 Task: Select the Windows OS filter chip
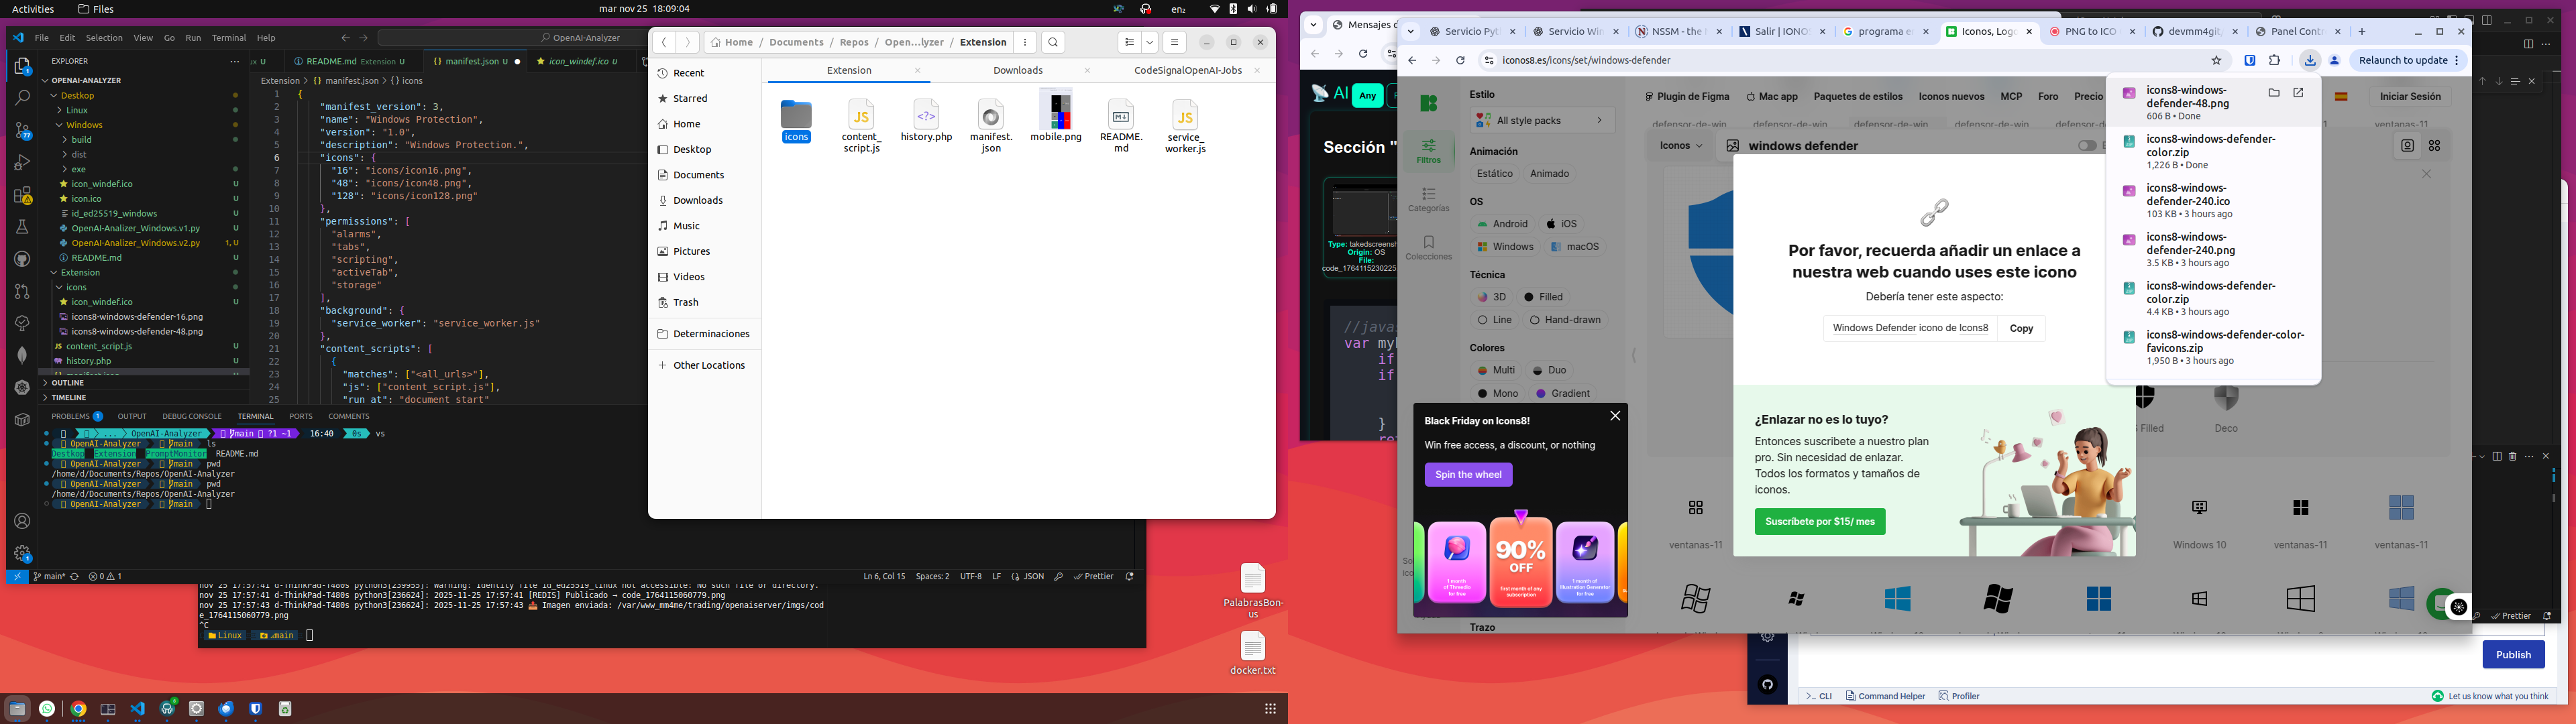coord(1505,247)
